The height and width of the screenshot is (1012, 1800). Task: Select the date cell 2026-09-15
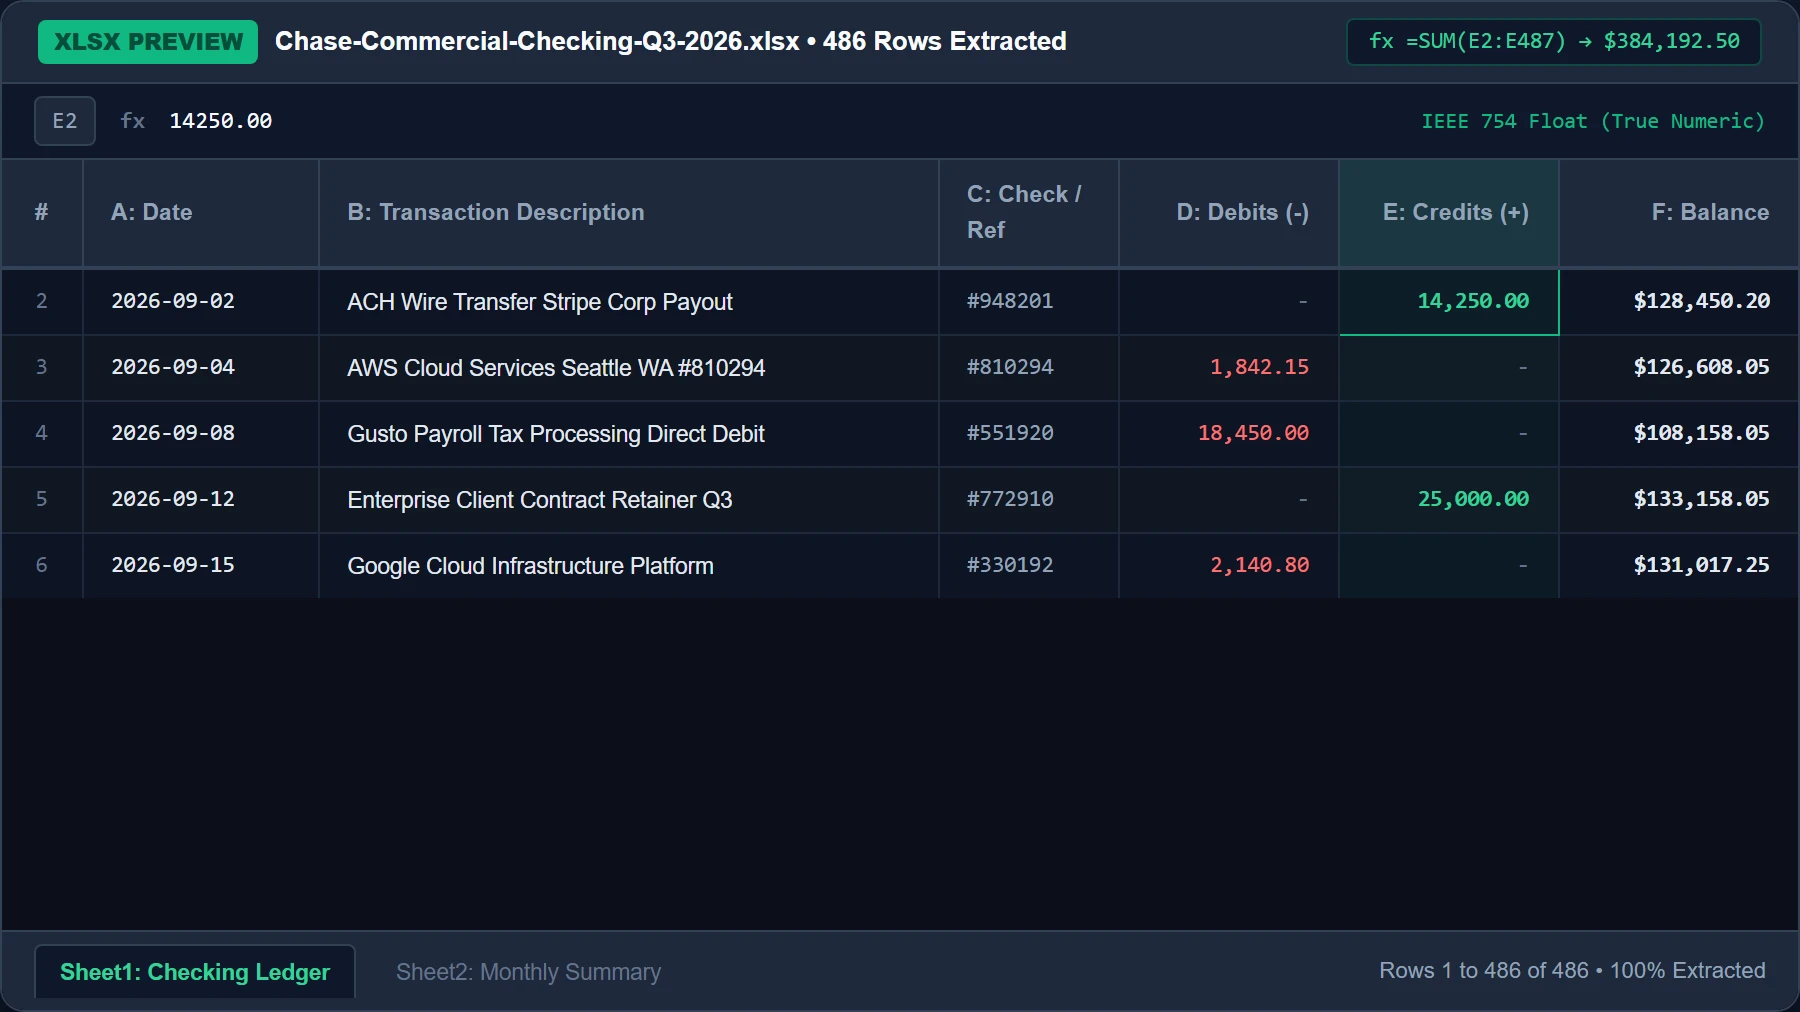point(201,566)
